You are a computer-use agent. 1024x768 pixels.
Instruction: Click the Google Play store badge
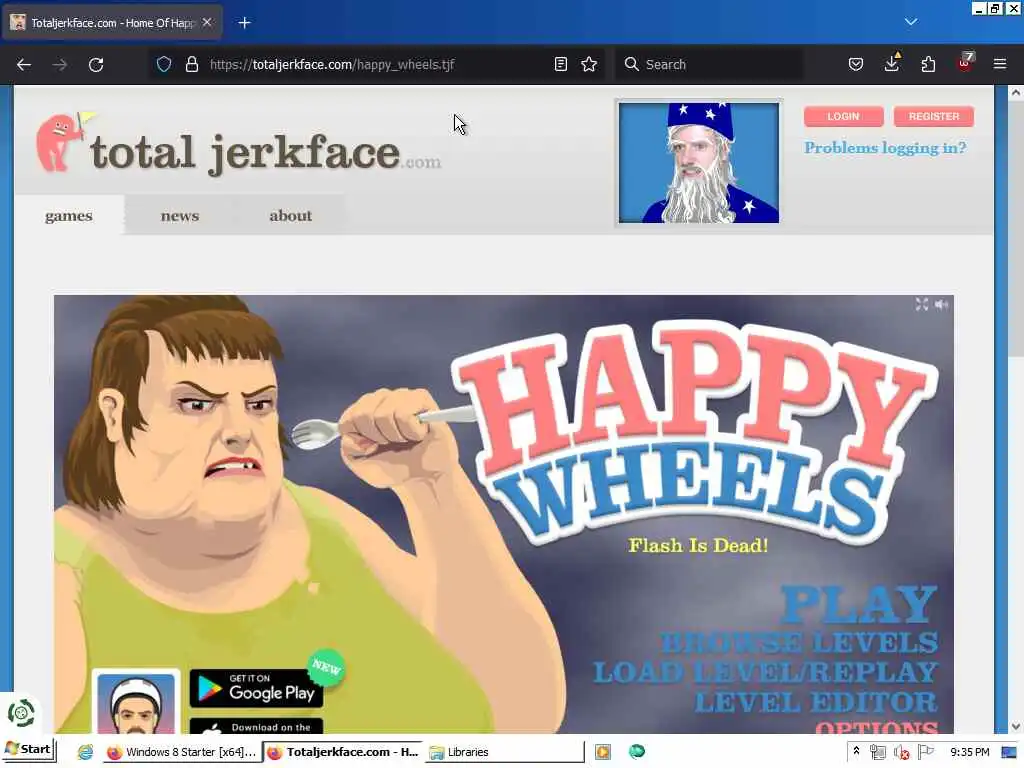click(x=256, y=688)
